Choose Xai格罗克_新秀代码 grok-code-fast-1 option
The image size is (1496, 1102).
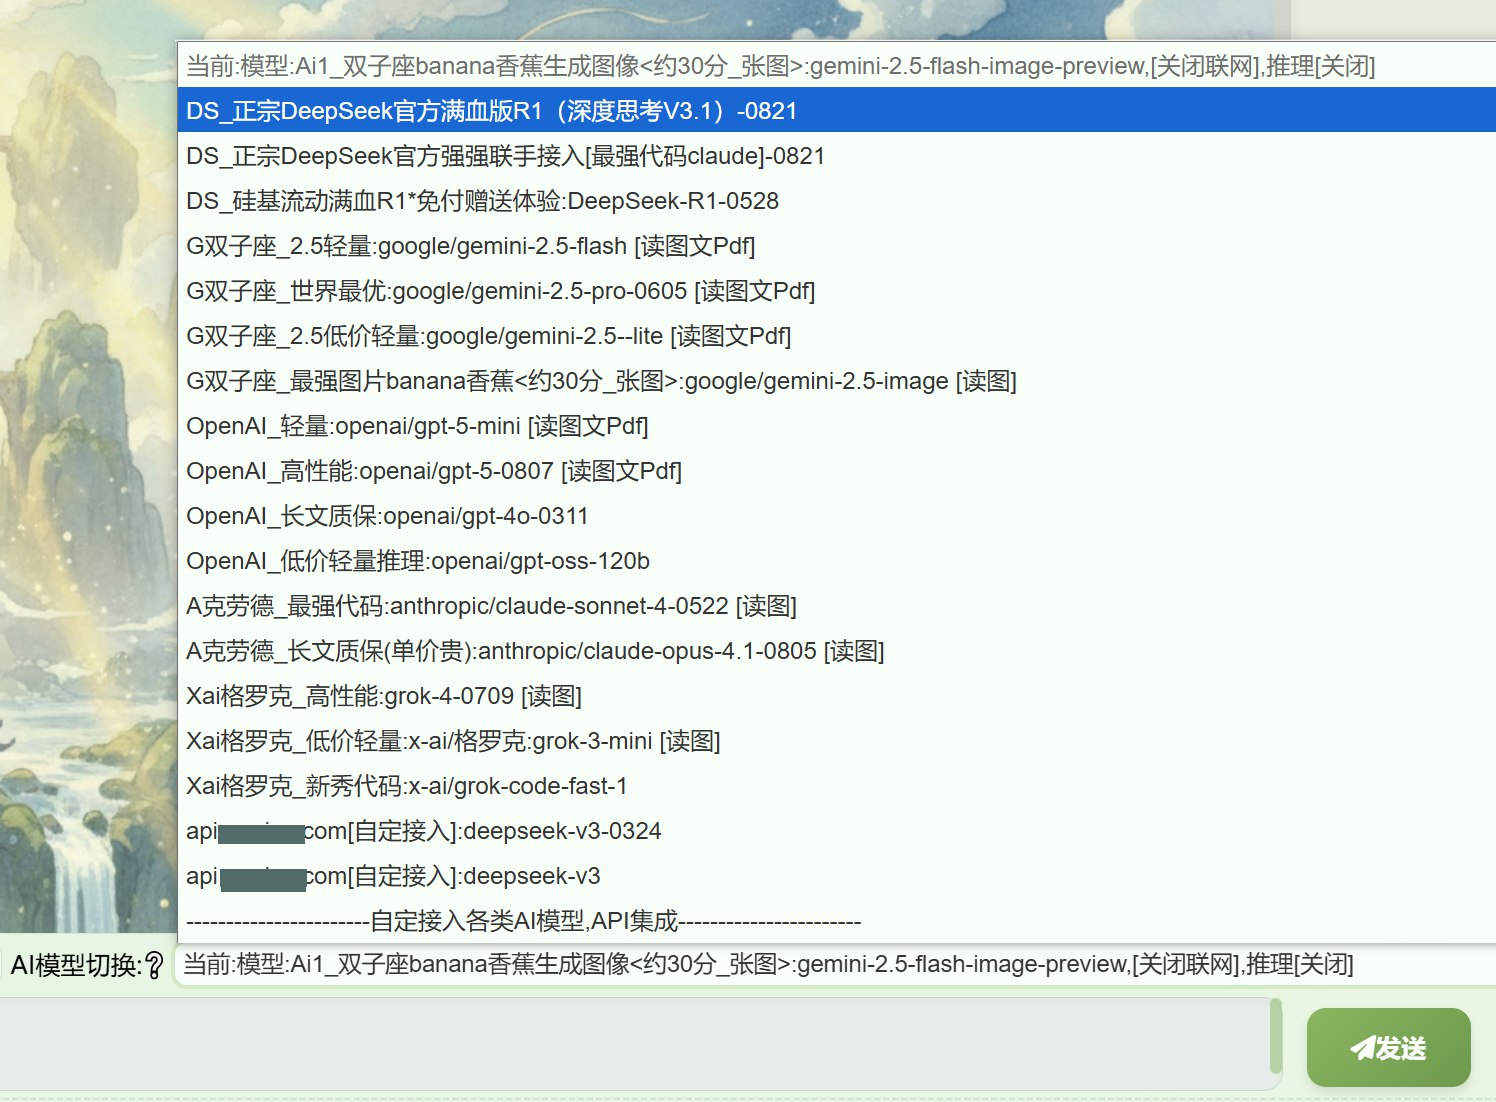[837, 785]
